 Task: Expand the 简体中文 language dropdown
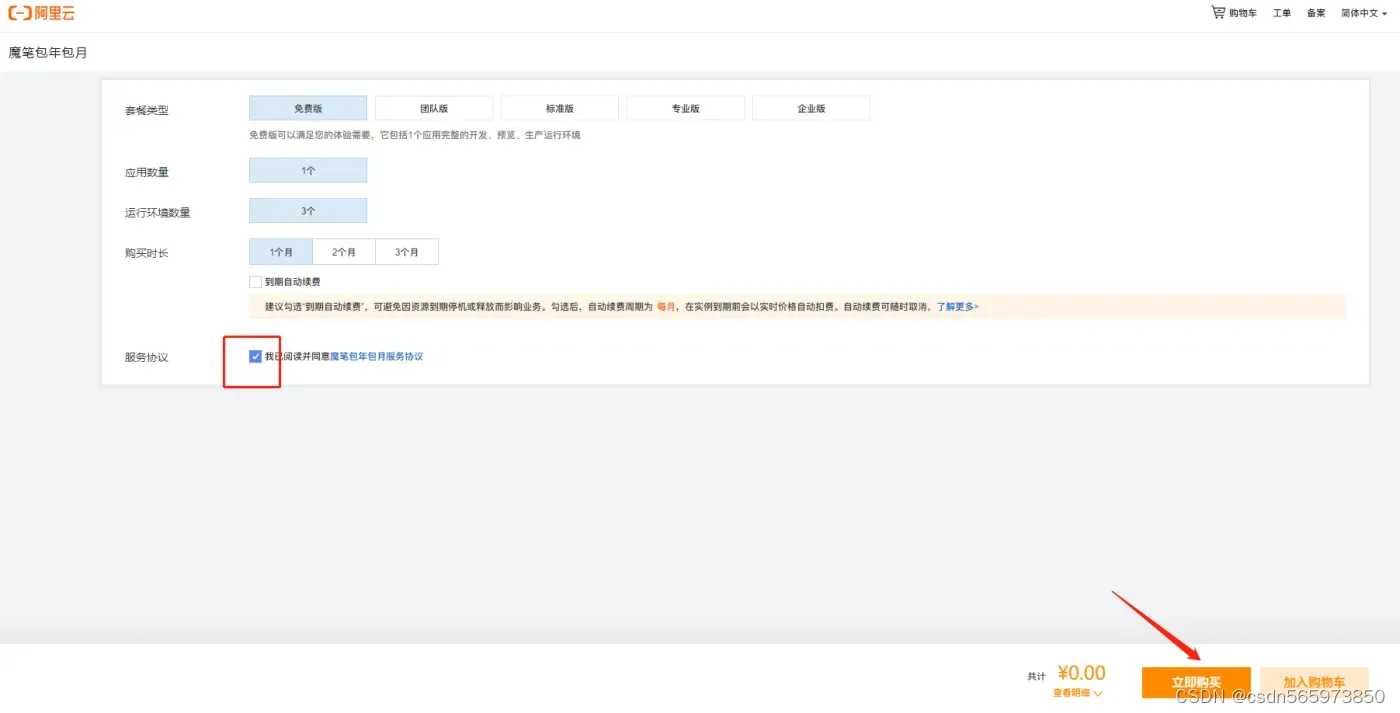click(x=1364, y=13)
